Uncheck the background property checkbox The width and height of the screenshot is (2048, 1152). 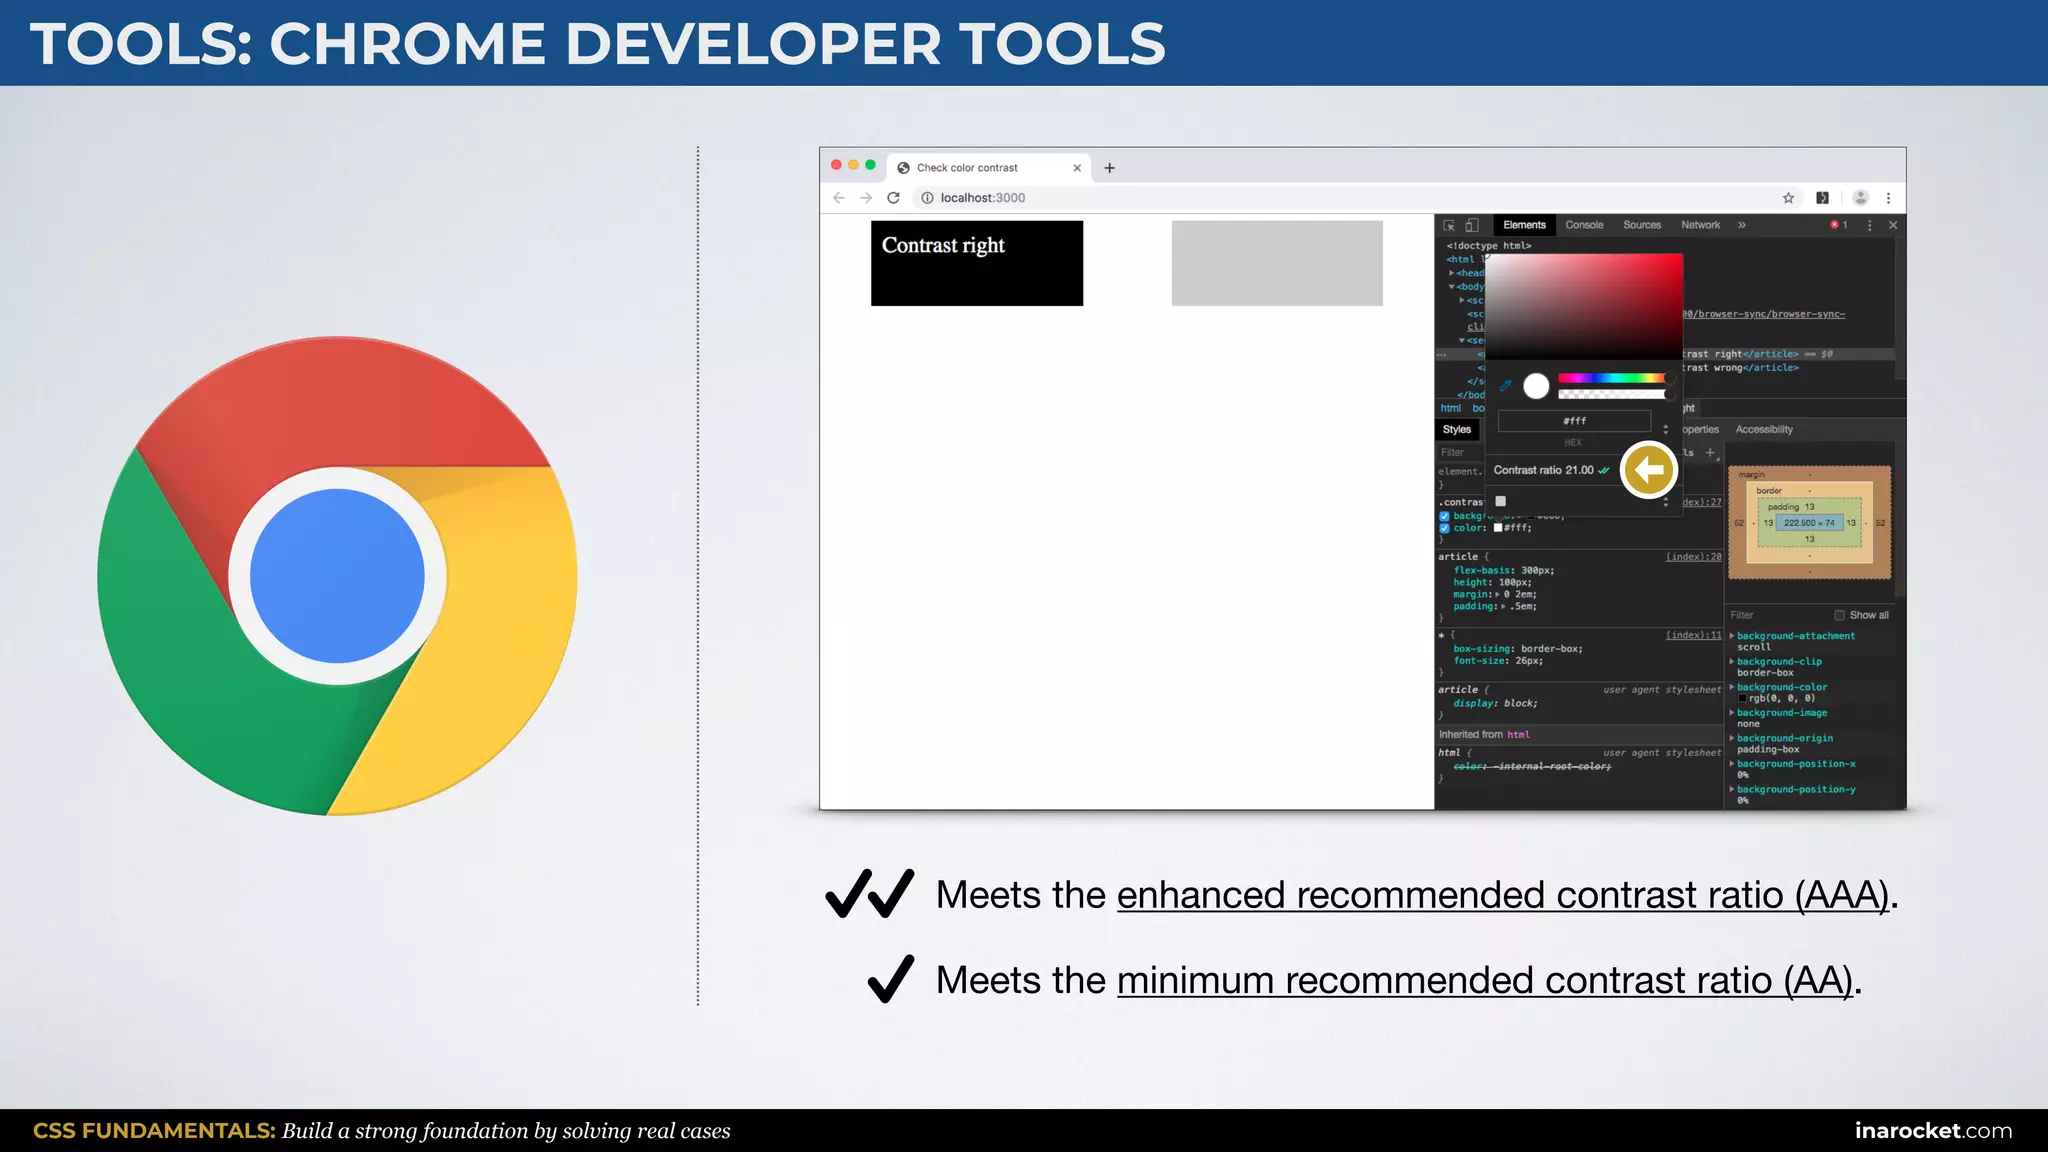click(1444, 516)
